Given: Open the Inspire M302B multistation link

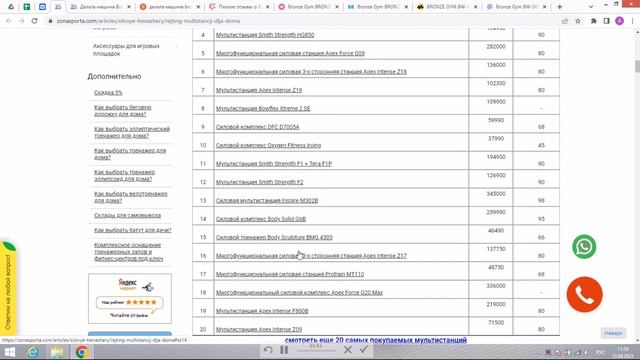Looking at the screenshot, I should tap(267, 200).
